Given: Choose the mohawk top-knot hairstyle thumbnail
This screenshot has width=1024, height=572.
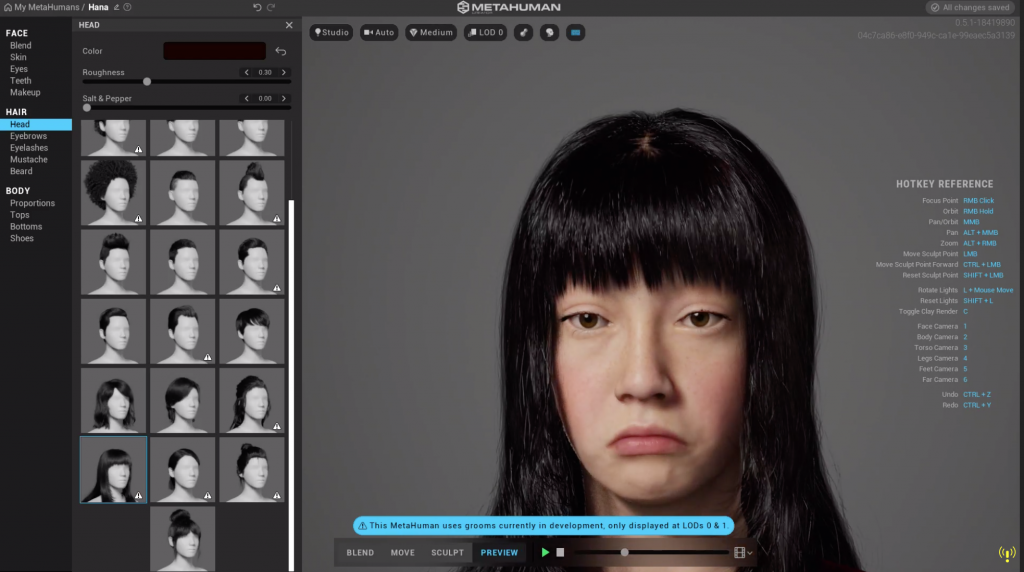Looking at the screenshot, I should pos(252,193).
